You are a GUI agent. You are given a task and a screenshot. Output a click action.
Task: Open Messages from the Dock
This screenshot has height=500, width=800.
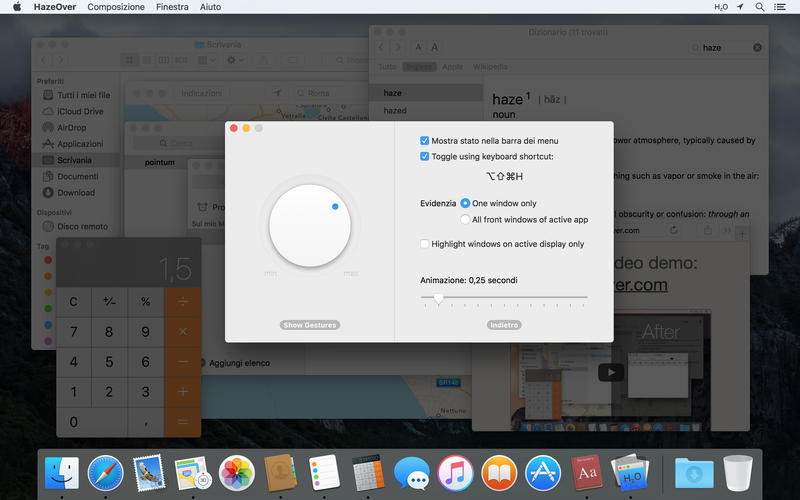pos(412,474)
